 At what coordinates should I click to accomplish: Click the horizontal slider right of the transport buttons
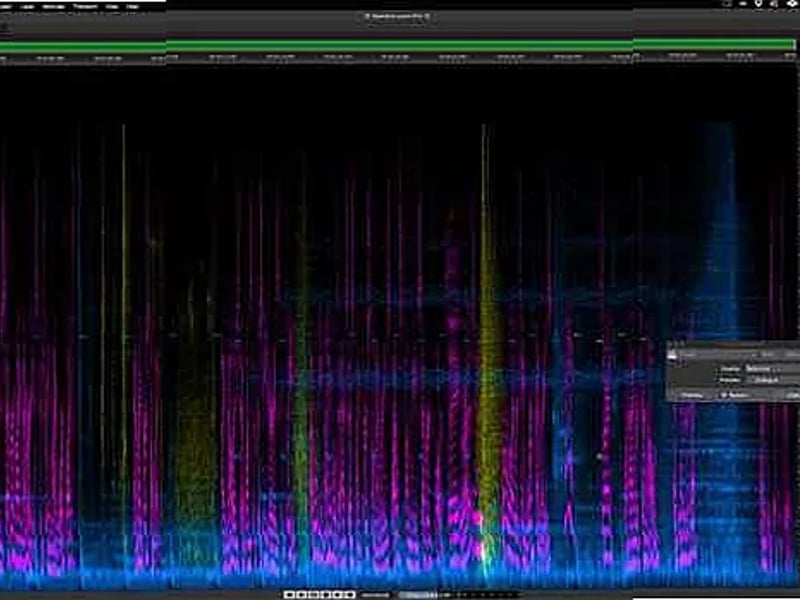point(375,592)
